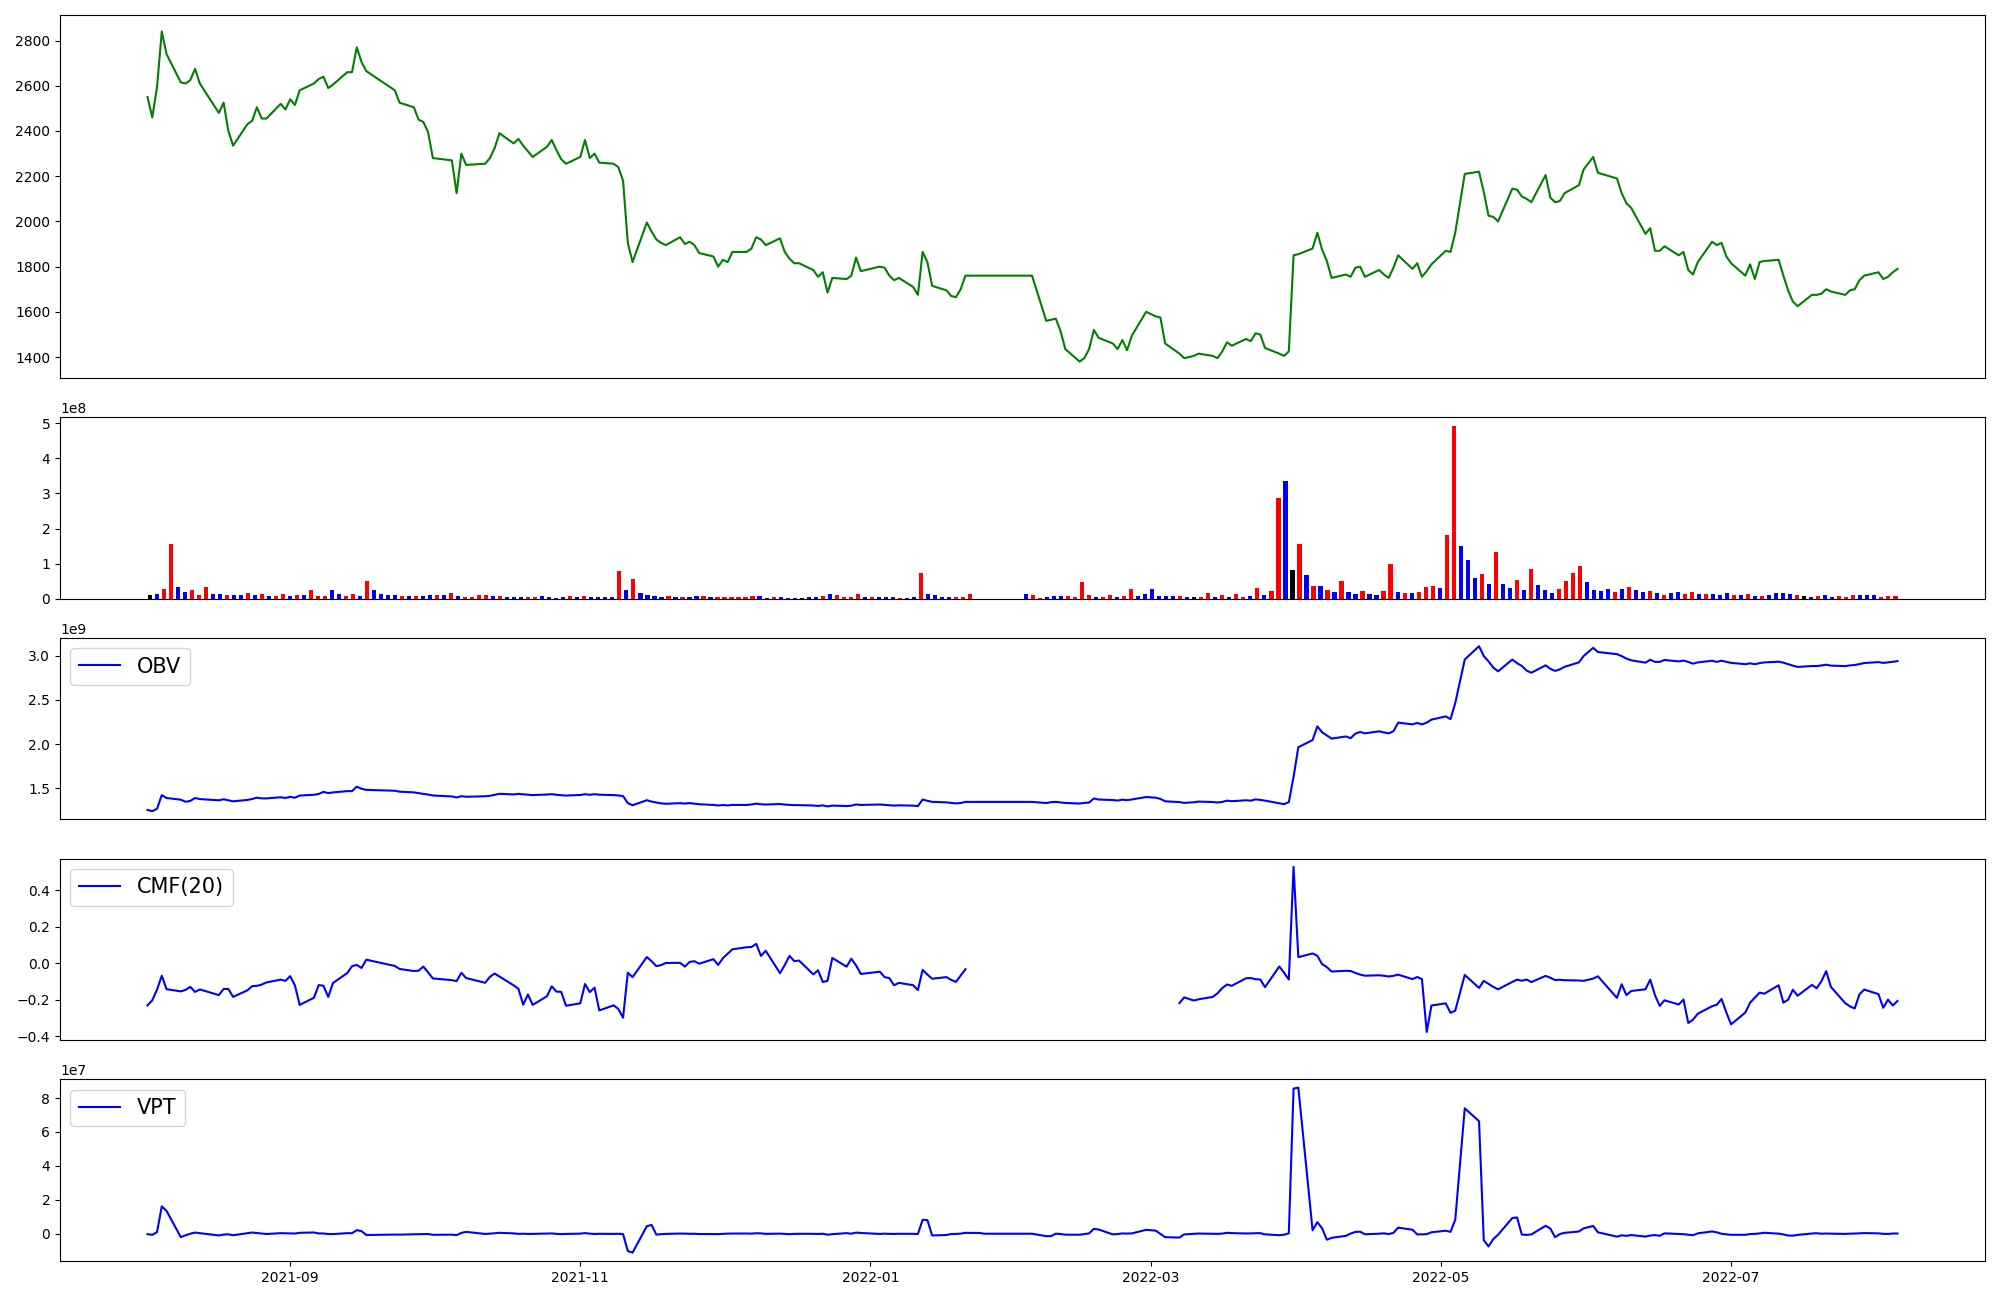Click the CMF(20) legend label
The image size is (2000, 1300).
pos(179,887)
